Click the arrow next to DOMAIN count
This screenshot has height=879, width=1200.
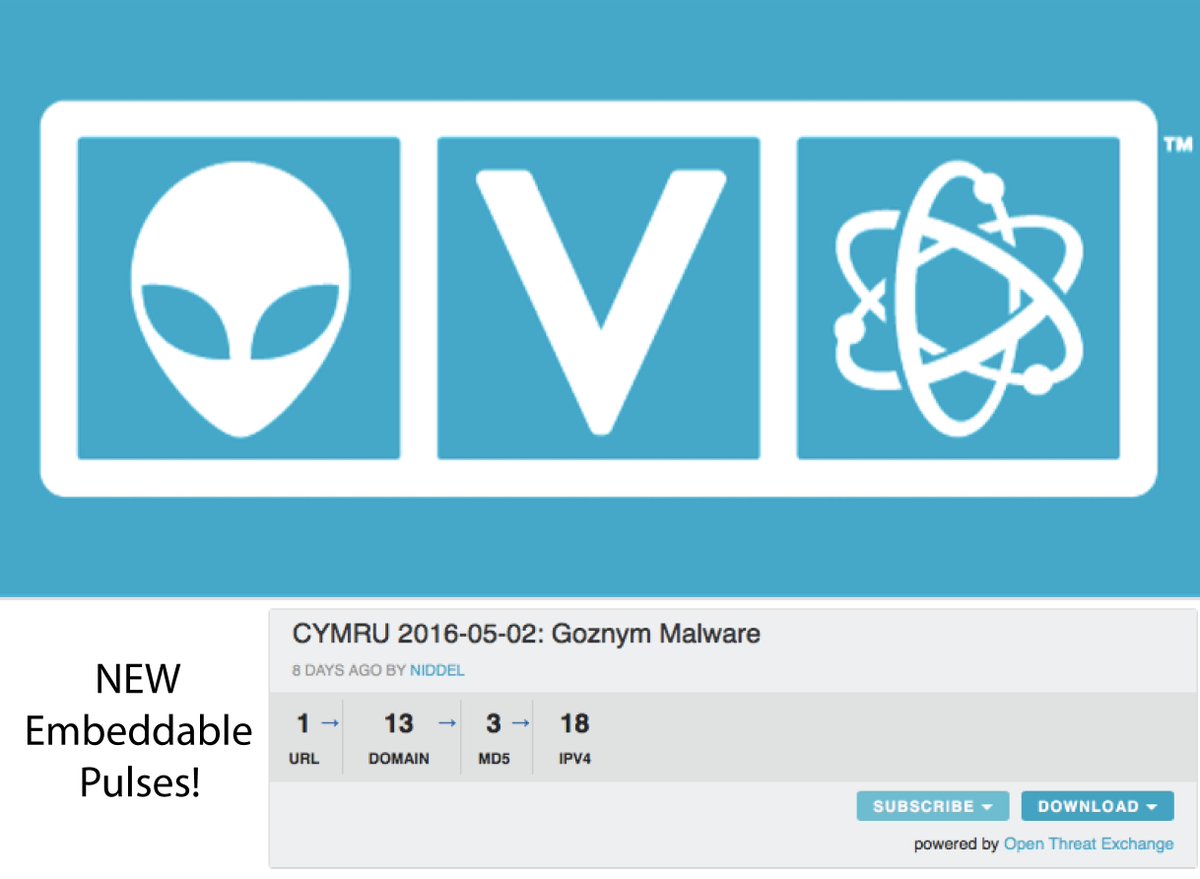tap(448, 722)
